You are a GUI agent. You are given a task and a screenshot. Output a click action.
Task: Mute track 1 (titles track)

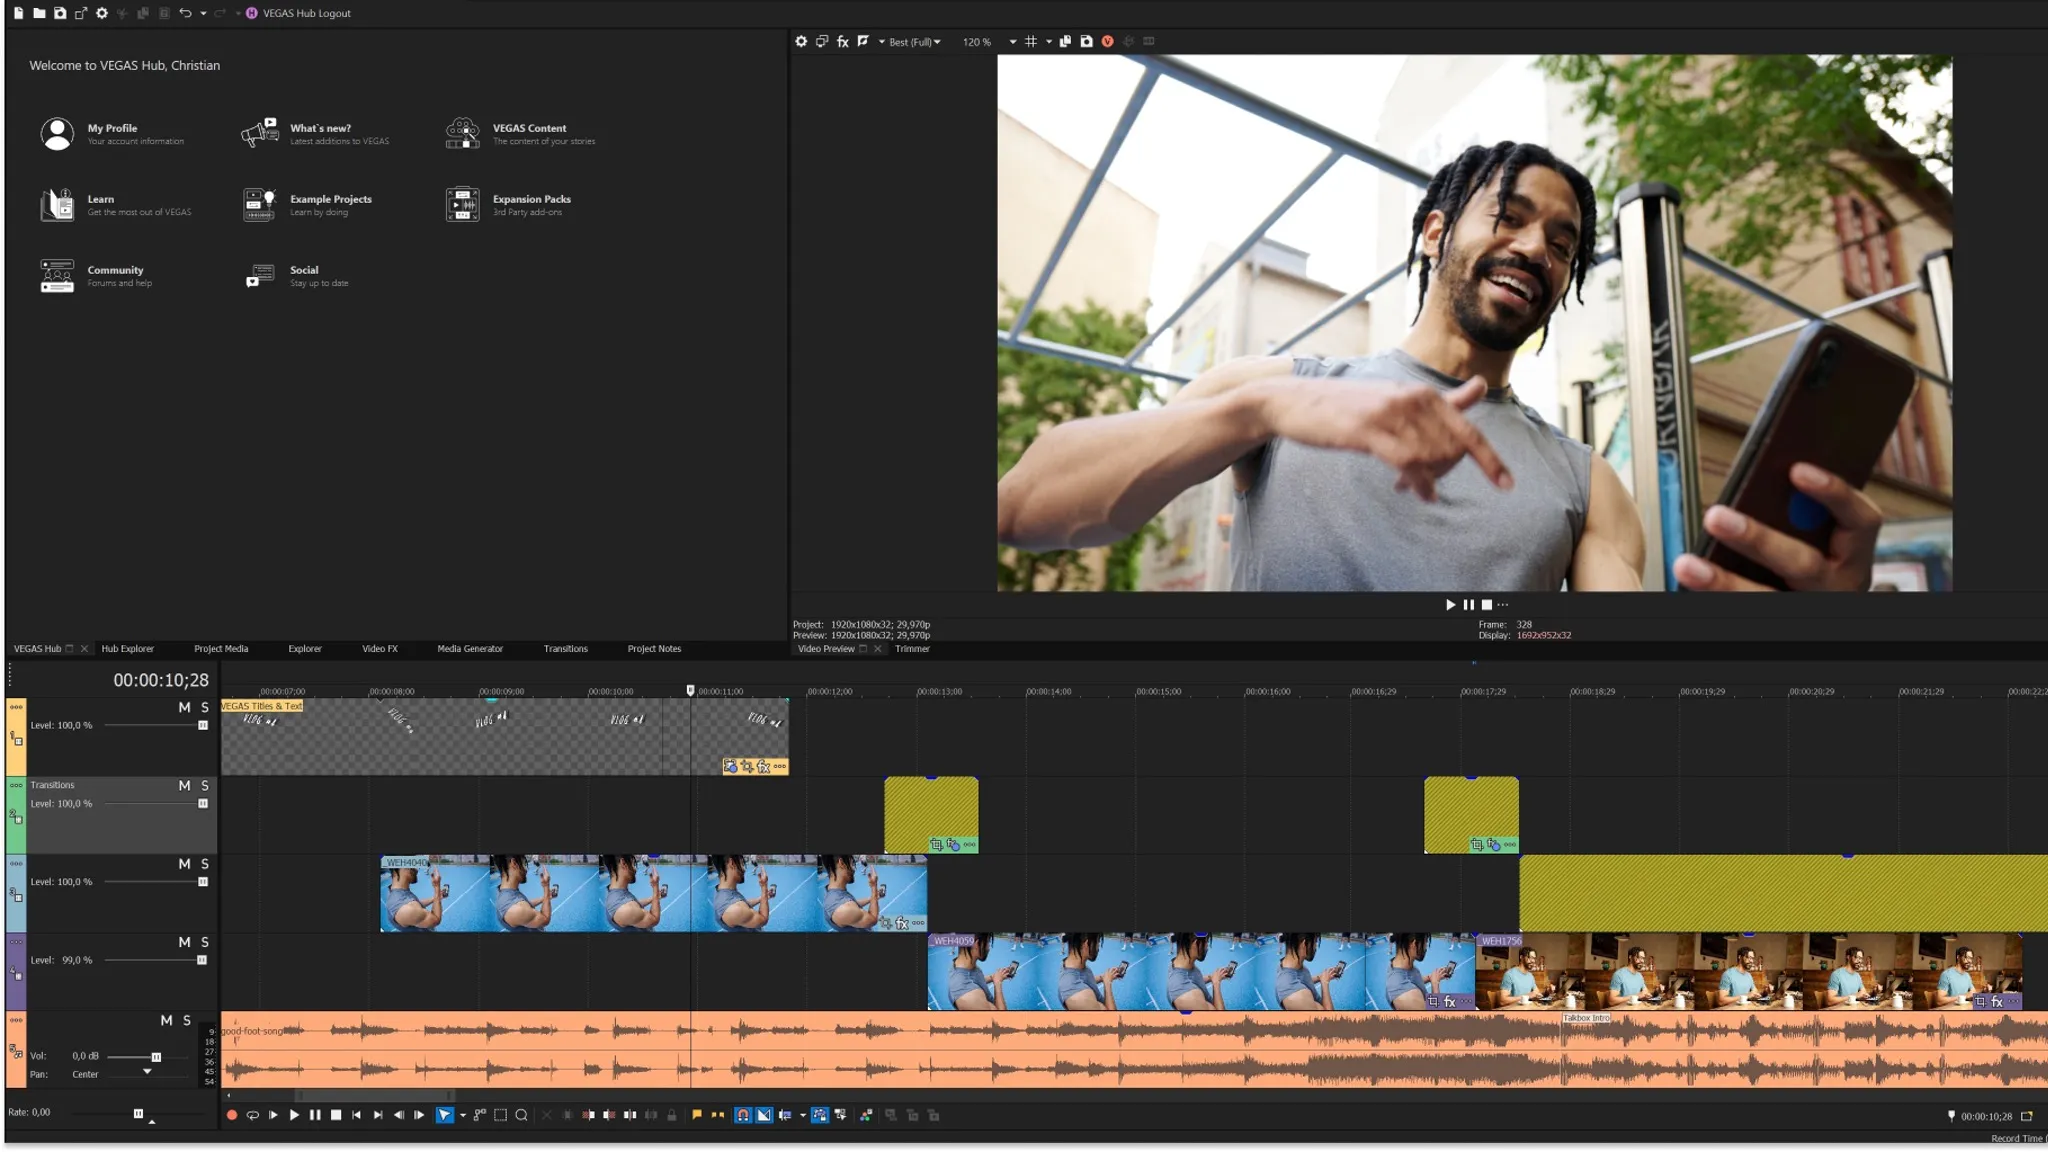[184, 707]
